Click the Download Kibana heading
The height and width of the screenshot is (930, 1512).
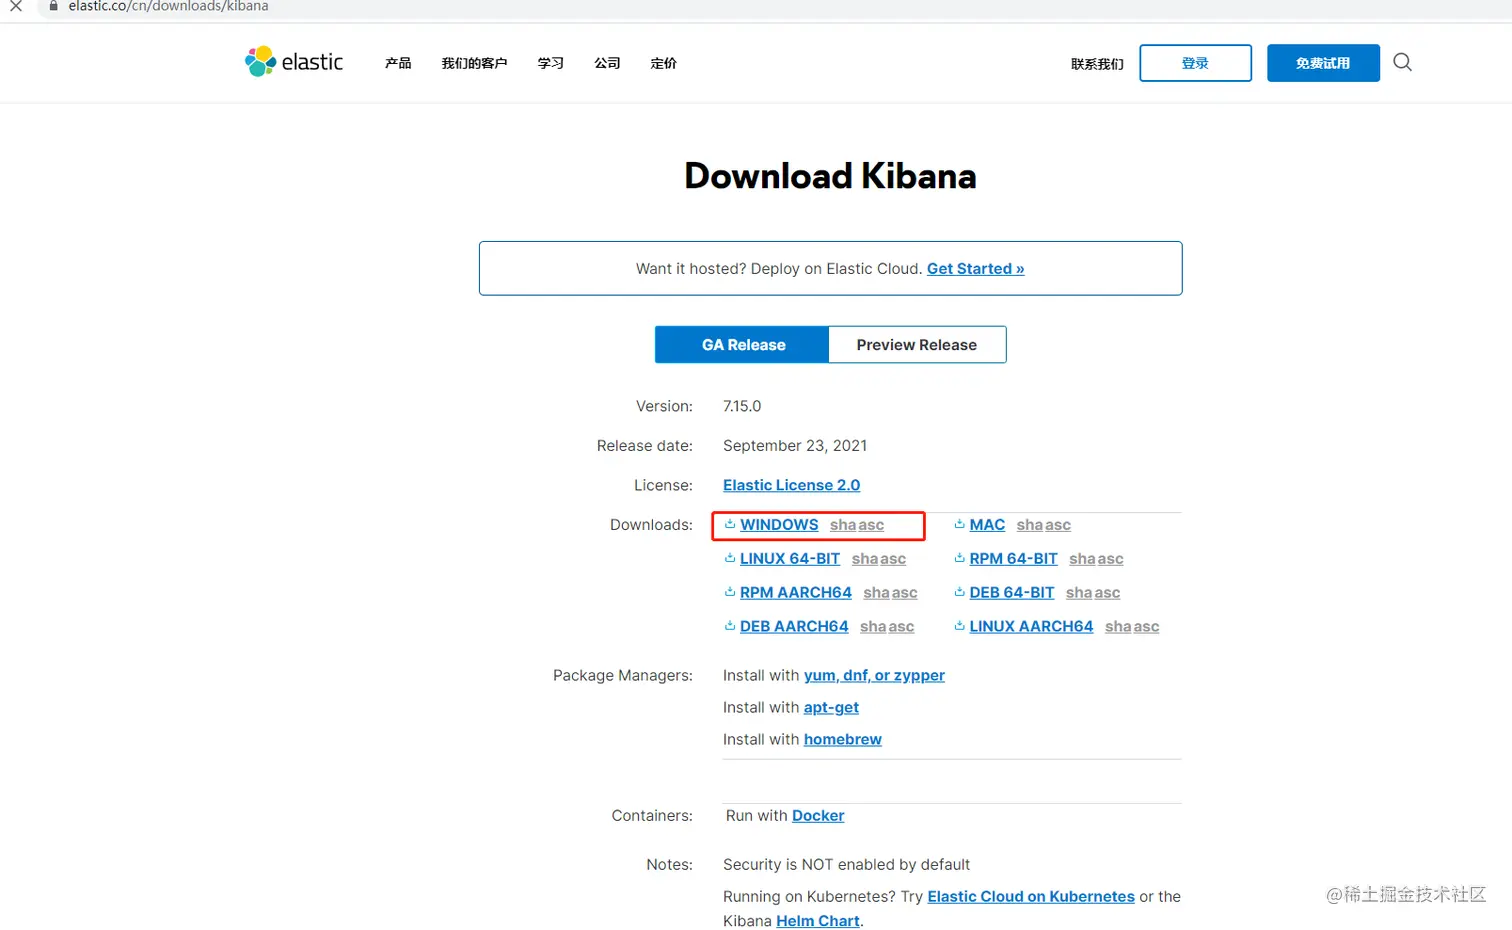click(830, 176)
